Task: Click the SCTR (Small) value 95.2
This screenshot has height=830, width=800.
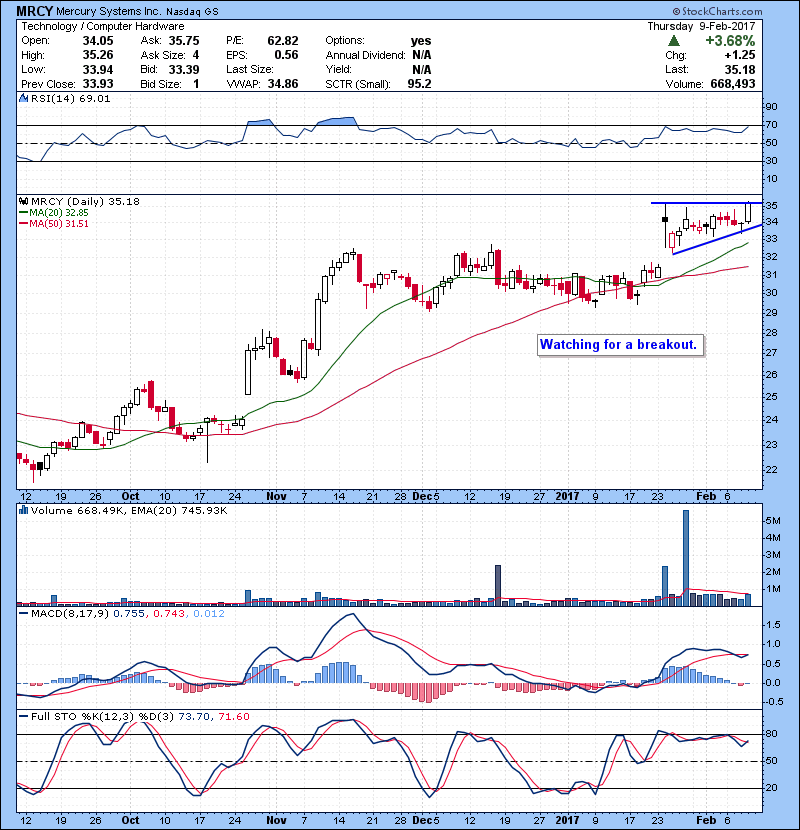Action: (x=419, y=84)
